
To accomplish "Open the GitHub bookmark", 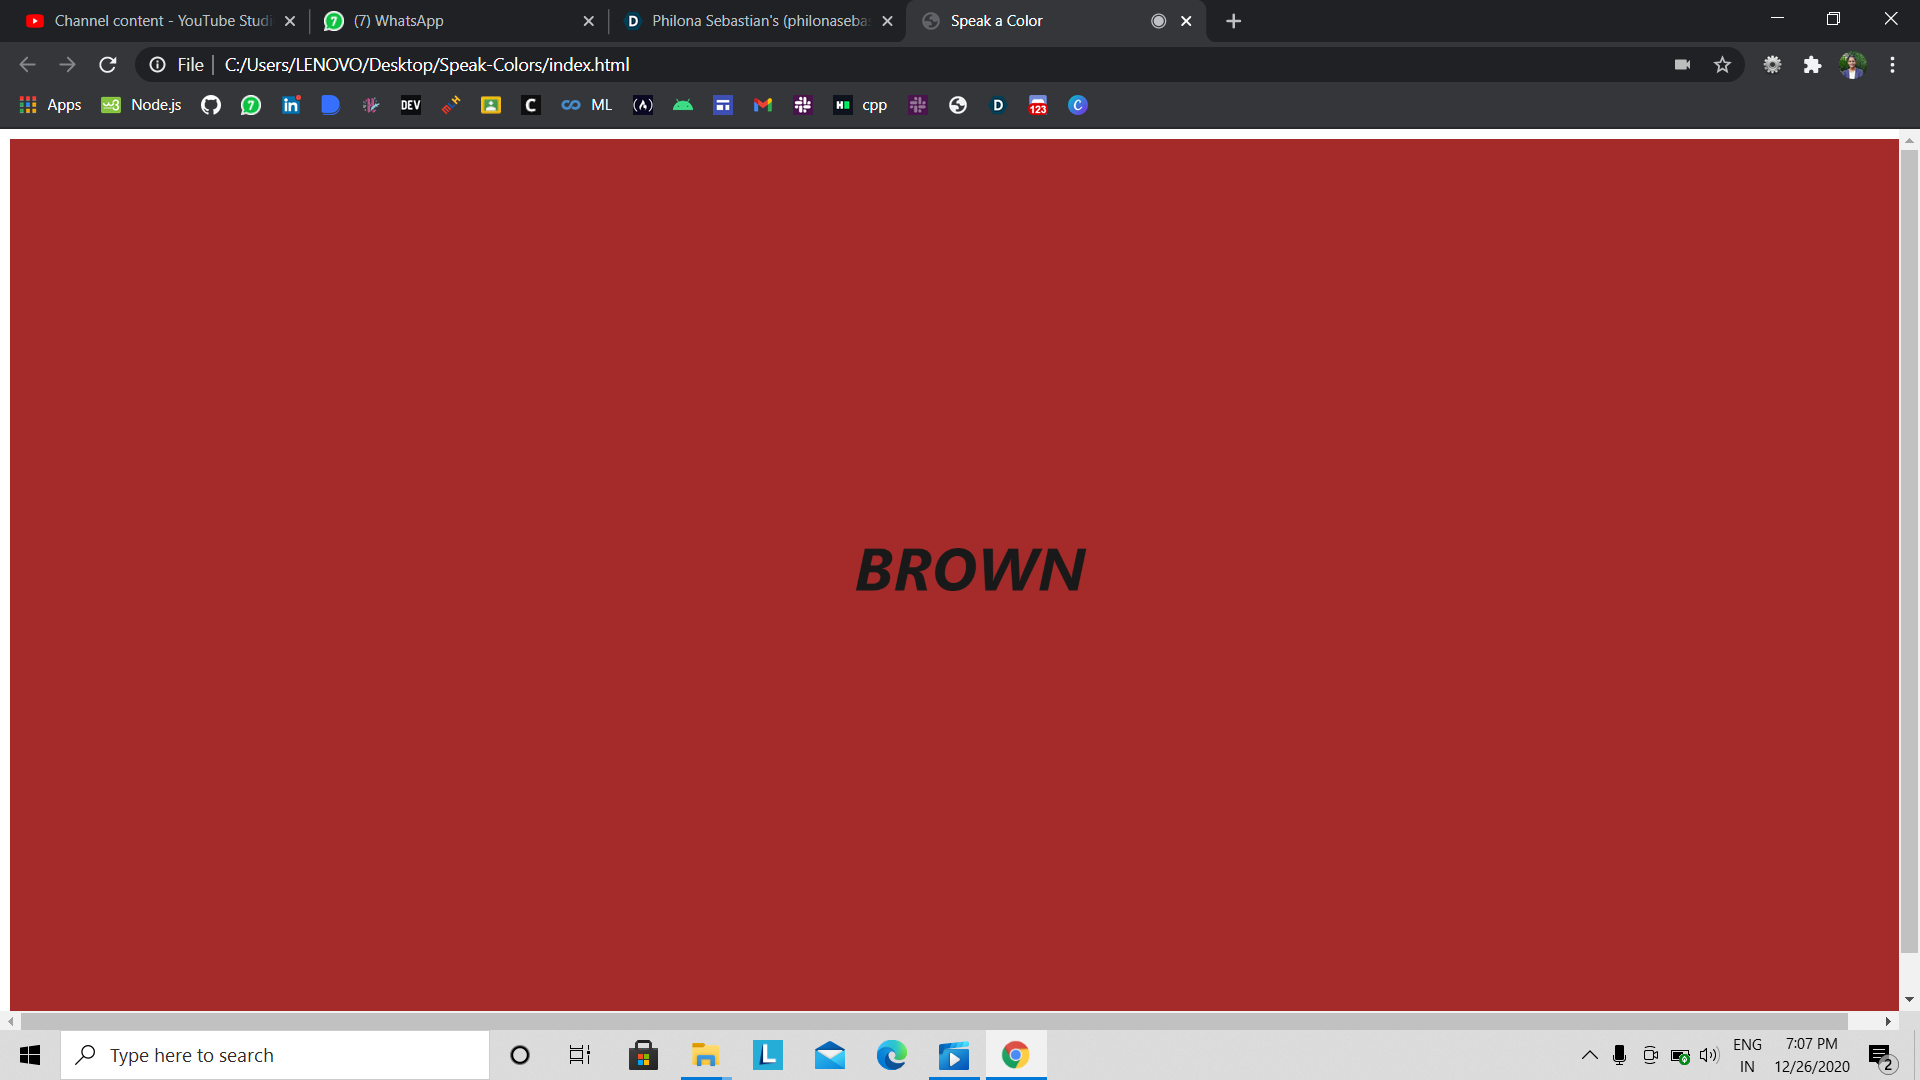I will point(210,105).
